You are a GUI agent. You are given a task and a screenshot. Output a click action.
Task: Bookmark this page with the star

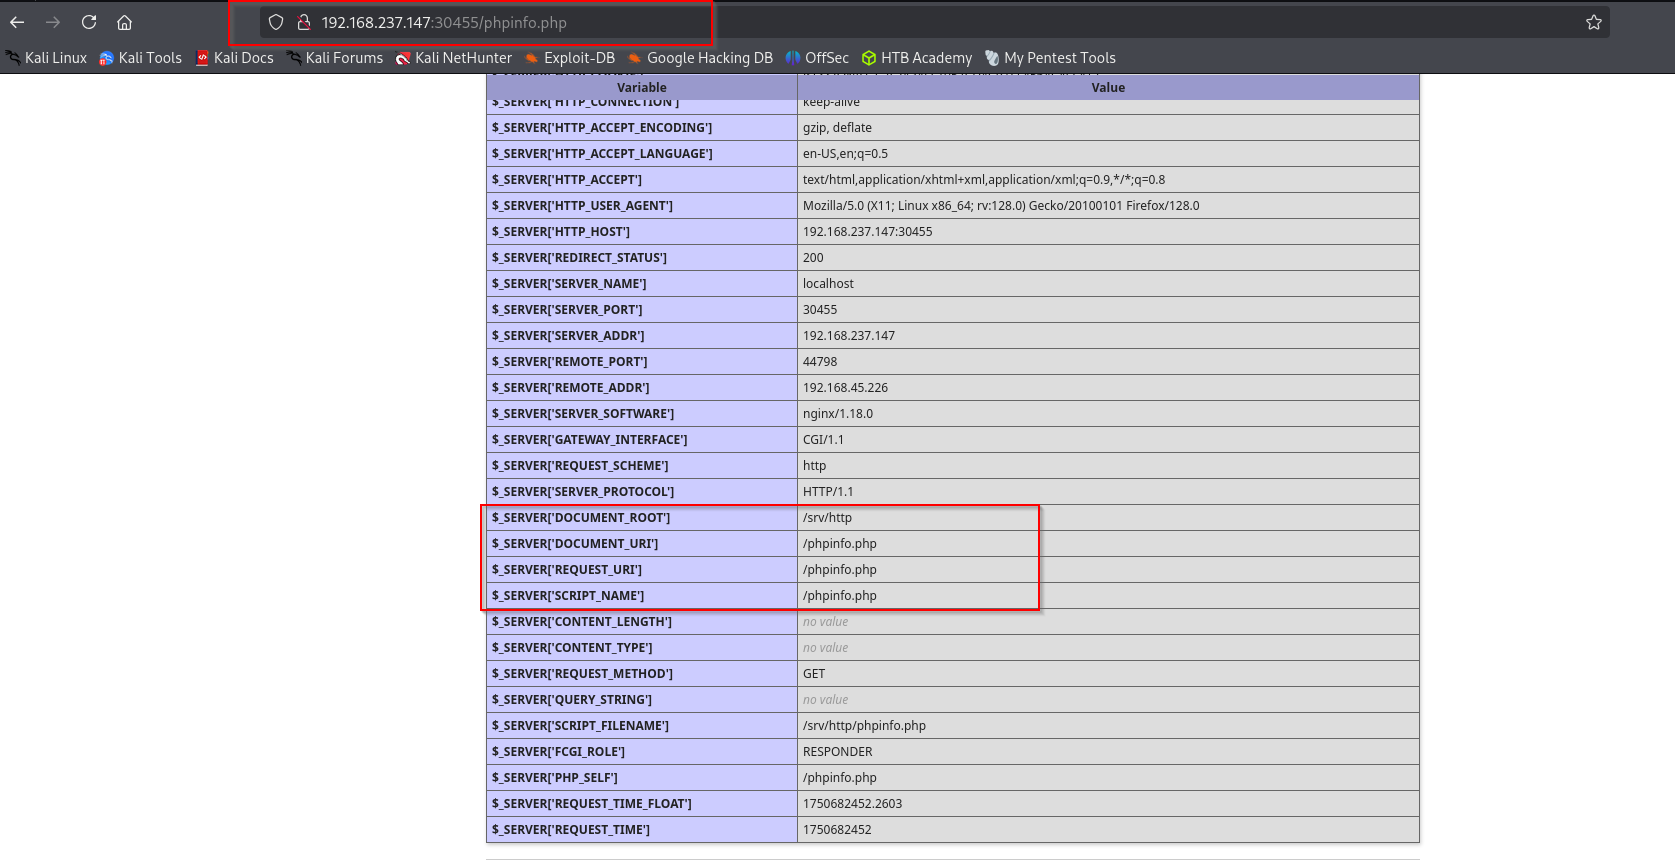coord(1594,22)
